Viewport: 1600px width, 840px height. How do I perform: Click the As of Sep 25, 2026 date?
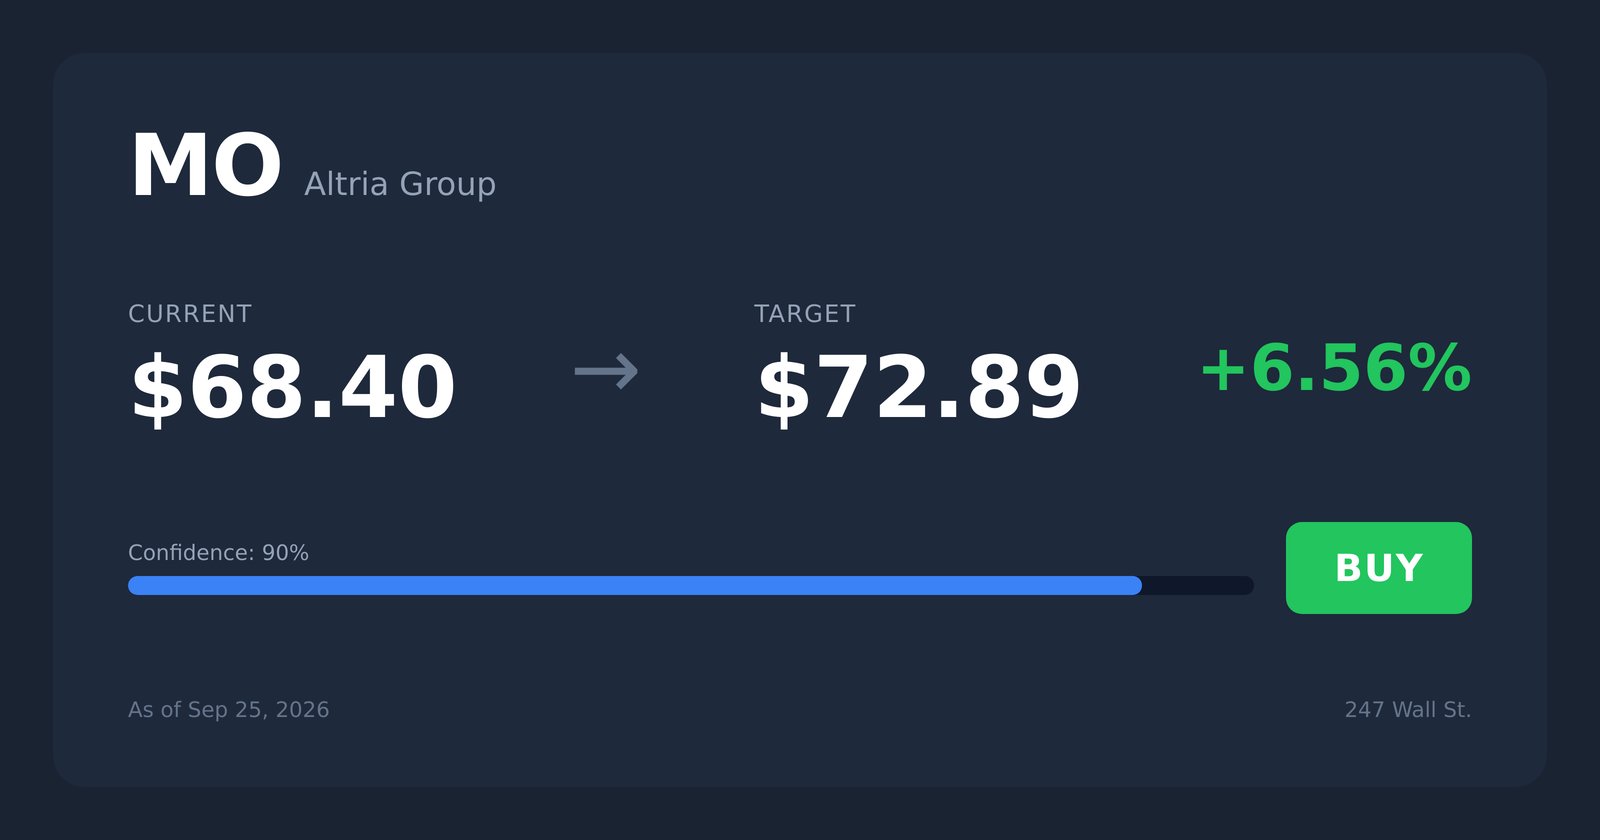229,710
